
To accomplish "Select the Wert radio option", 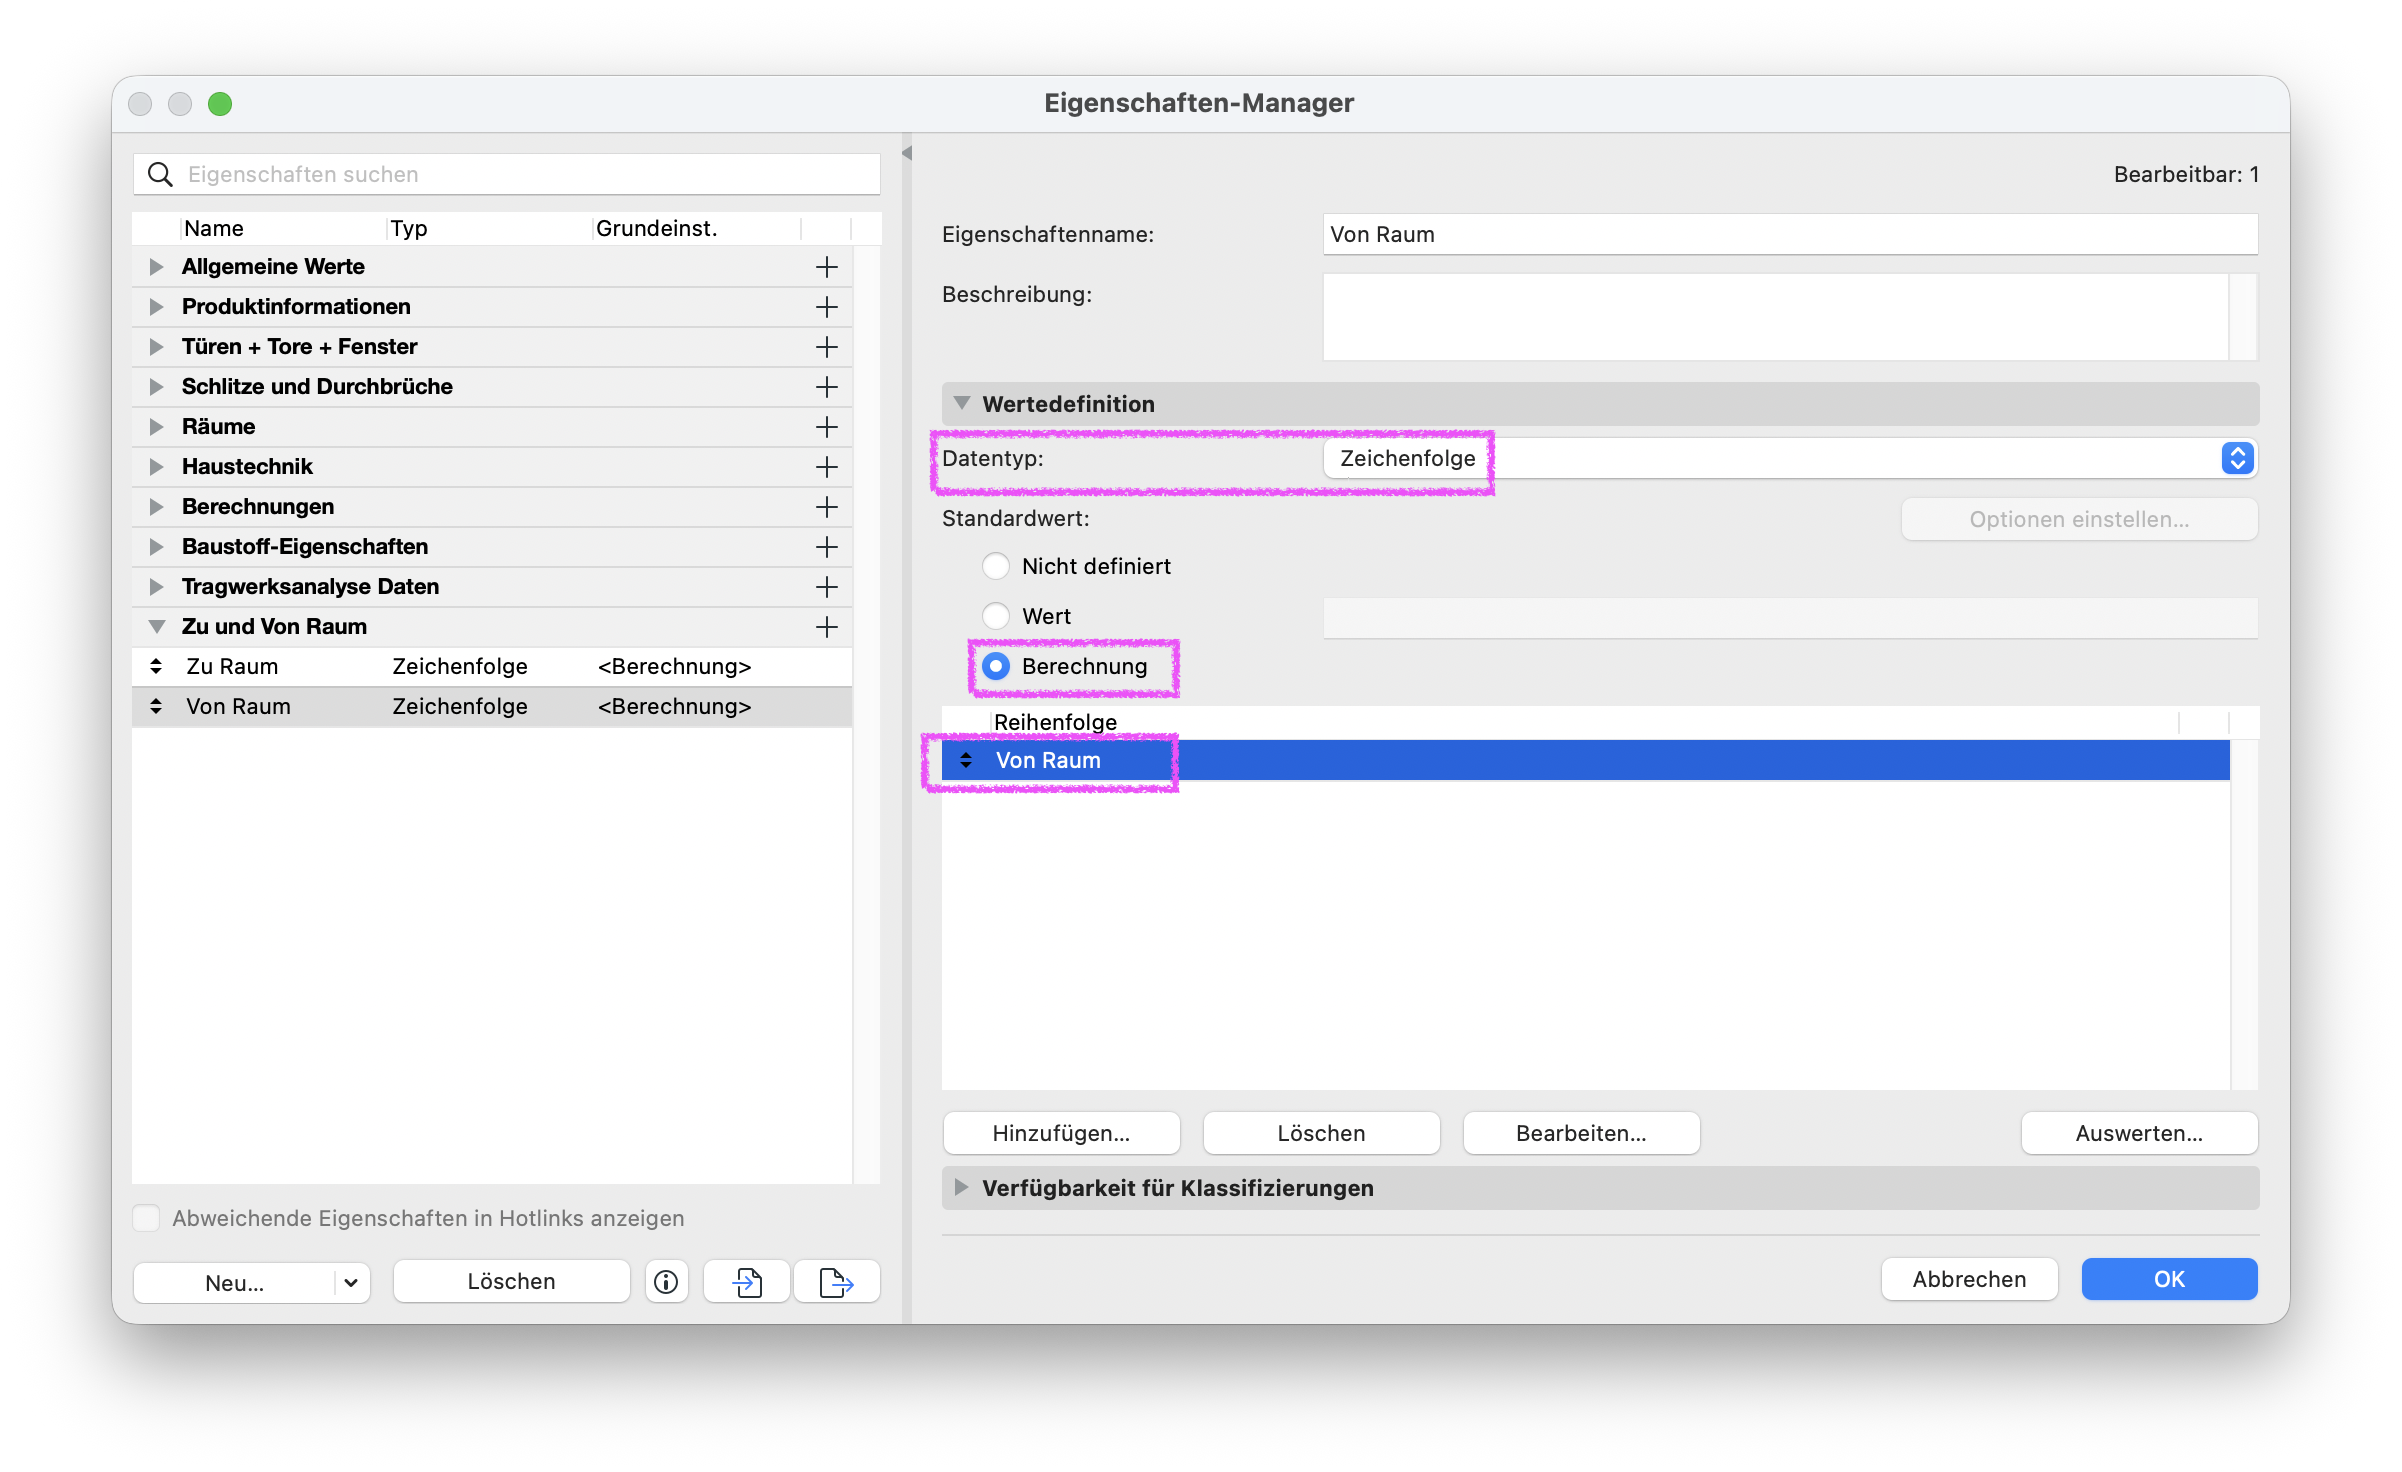I will point(996,616).
